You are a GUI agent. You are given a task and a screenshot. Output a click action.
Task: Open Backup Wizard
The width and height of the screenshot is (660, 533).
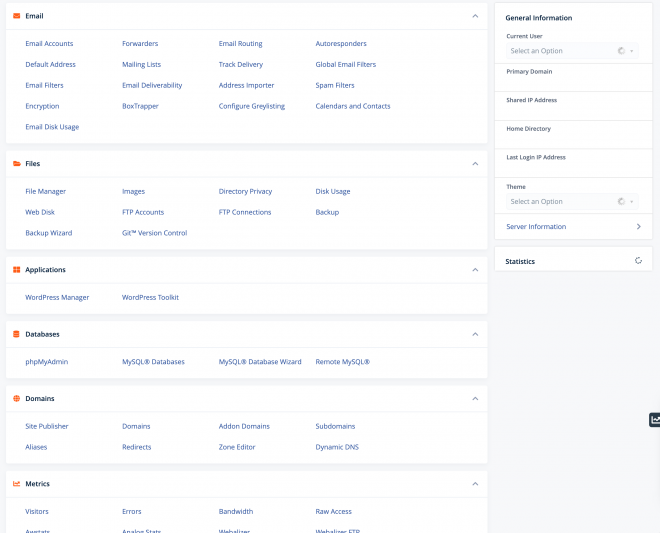pos(49,233)
